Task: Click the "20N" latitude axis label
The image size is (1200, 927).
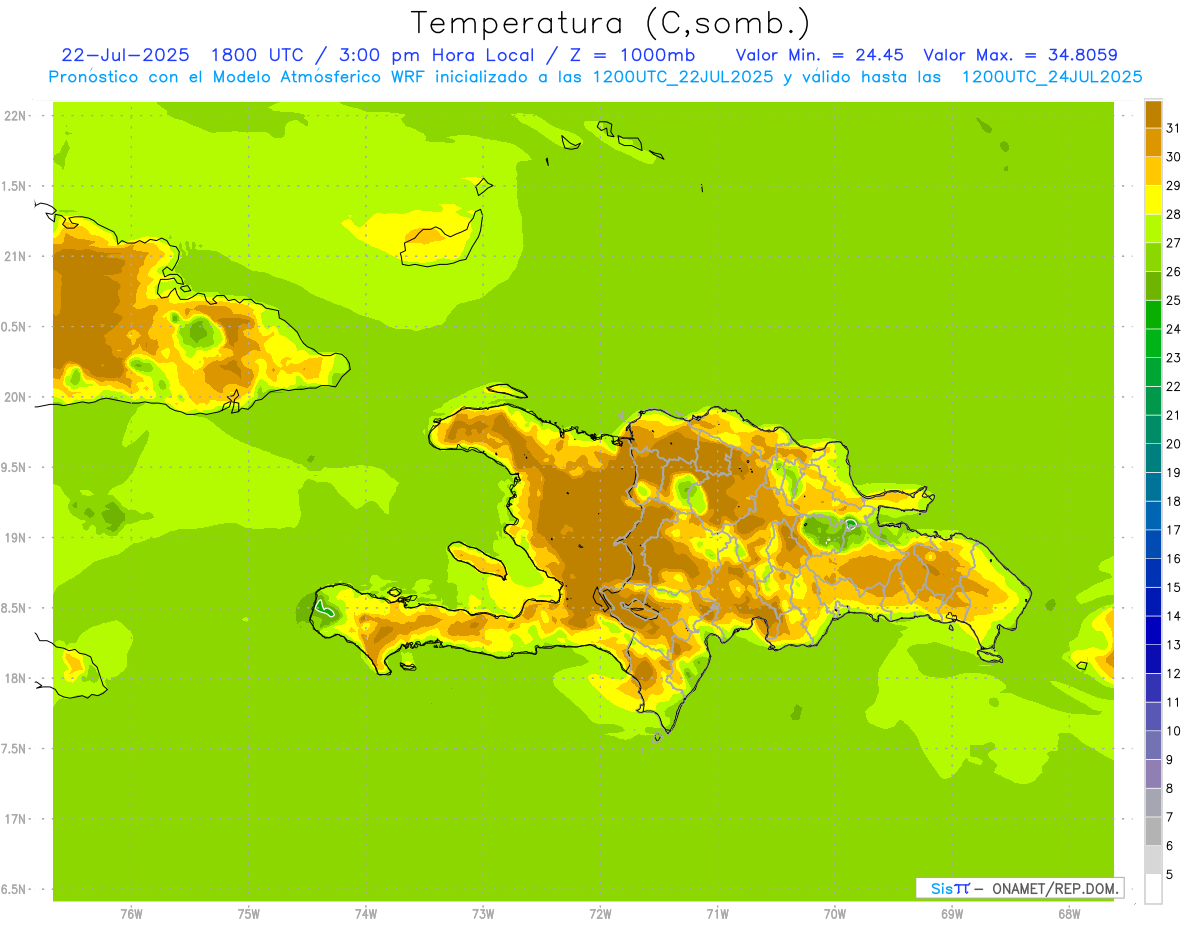Action: coord(17,397)
